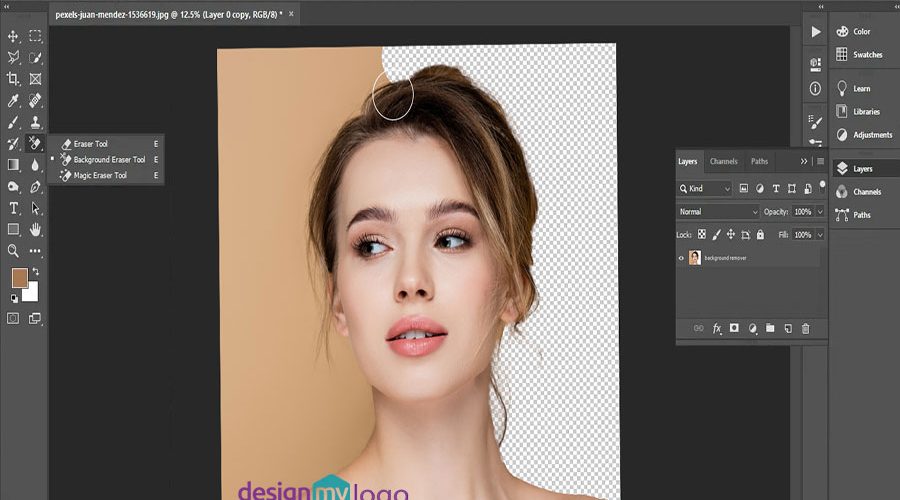Select the Sponge tool
The height and width of the screenshot is (500, 900).
point(13,187)
